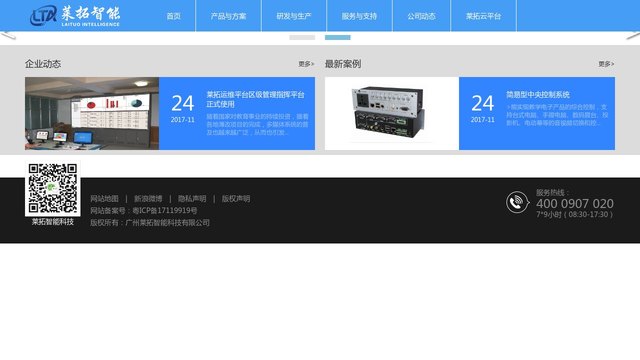Open the 研发与生产 menu item
This screenshot has width=640, height=360.
294,16
